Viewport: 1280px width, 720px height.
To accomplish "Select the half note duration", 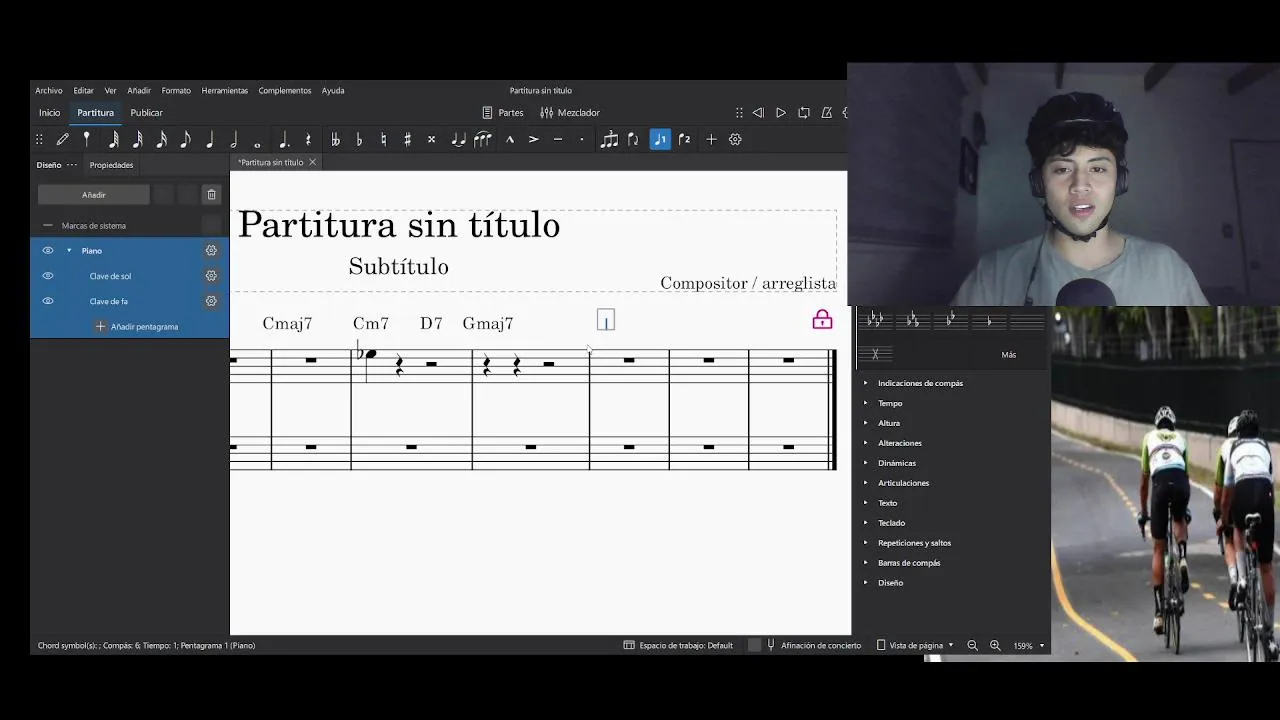I will click(234, 140).
